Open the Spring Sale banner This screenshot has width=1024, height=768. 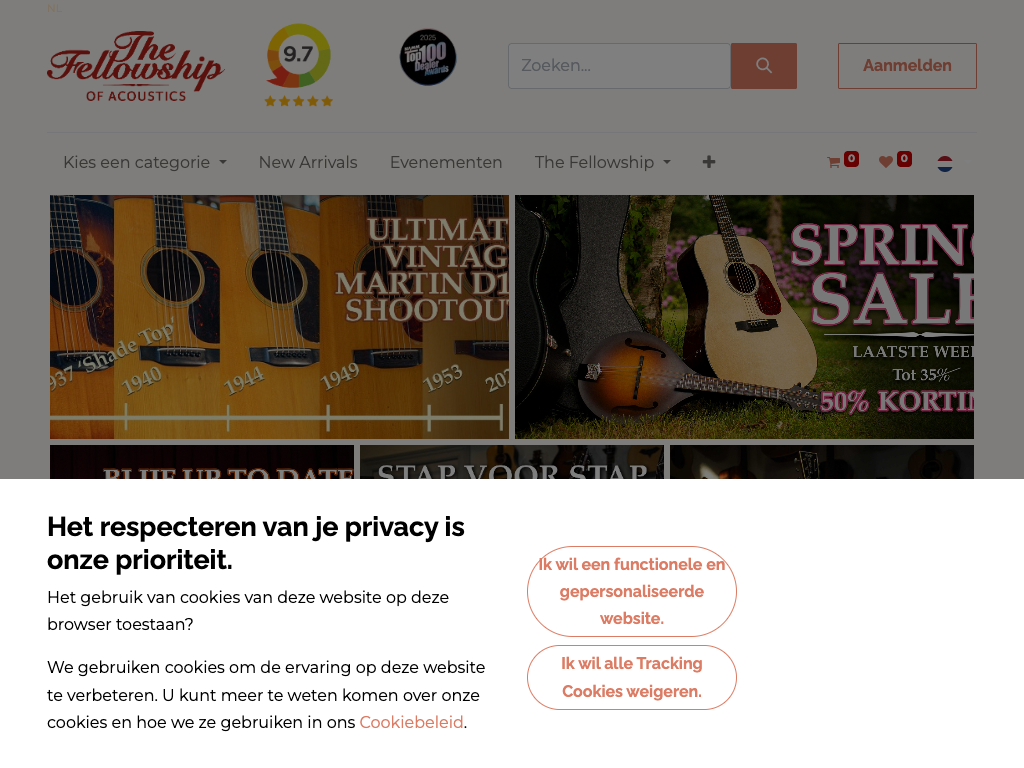coord(744,317)
